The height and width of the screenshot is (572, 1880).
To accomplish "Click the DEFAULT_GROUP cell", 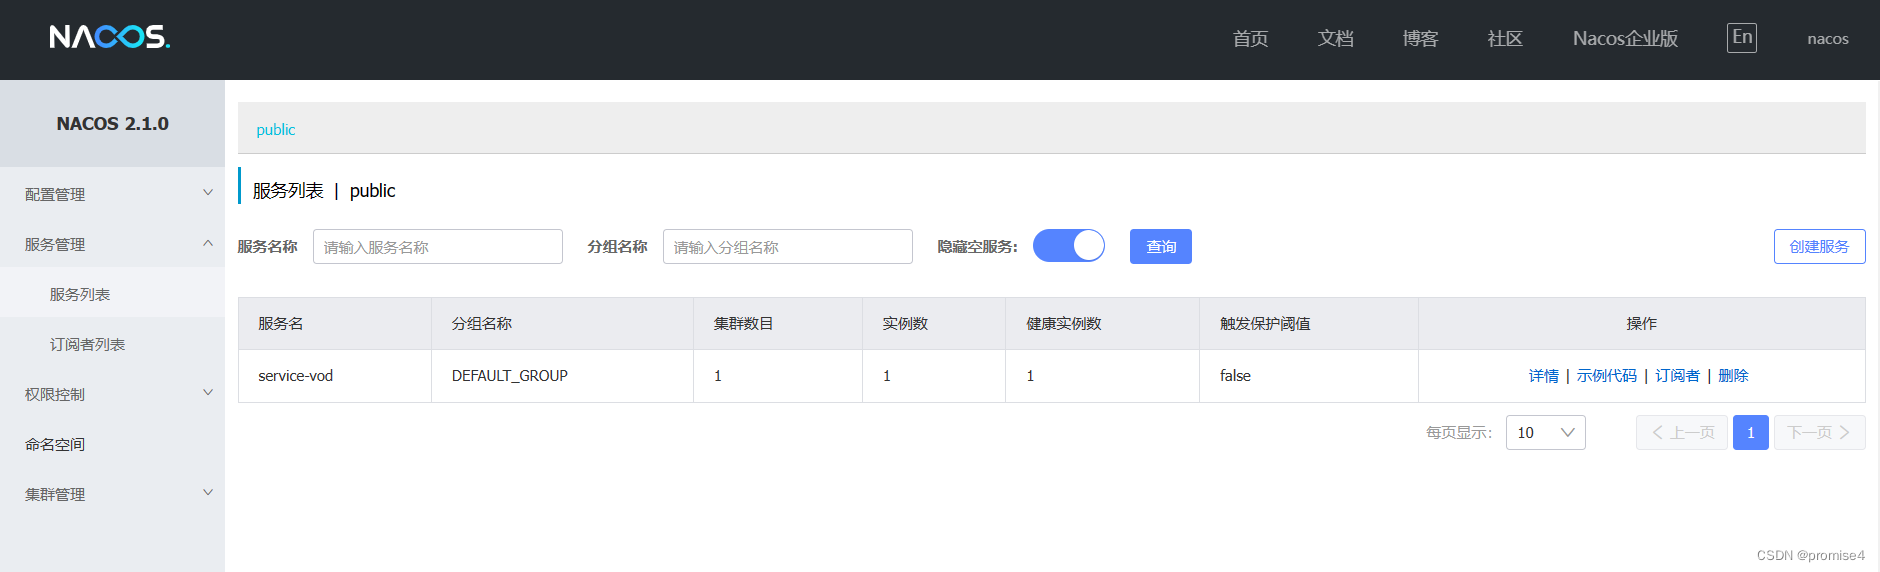I will tap(562, 376).
